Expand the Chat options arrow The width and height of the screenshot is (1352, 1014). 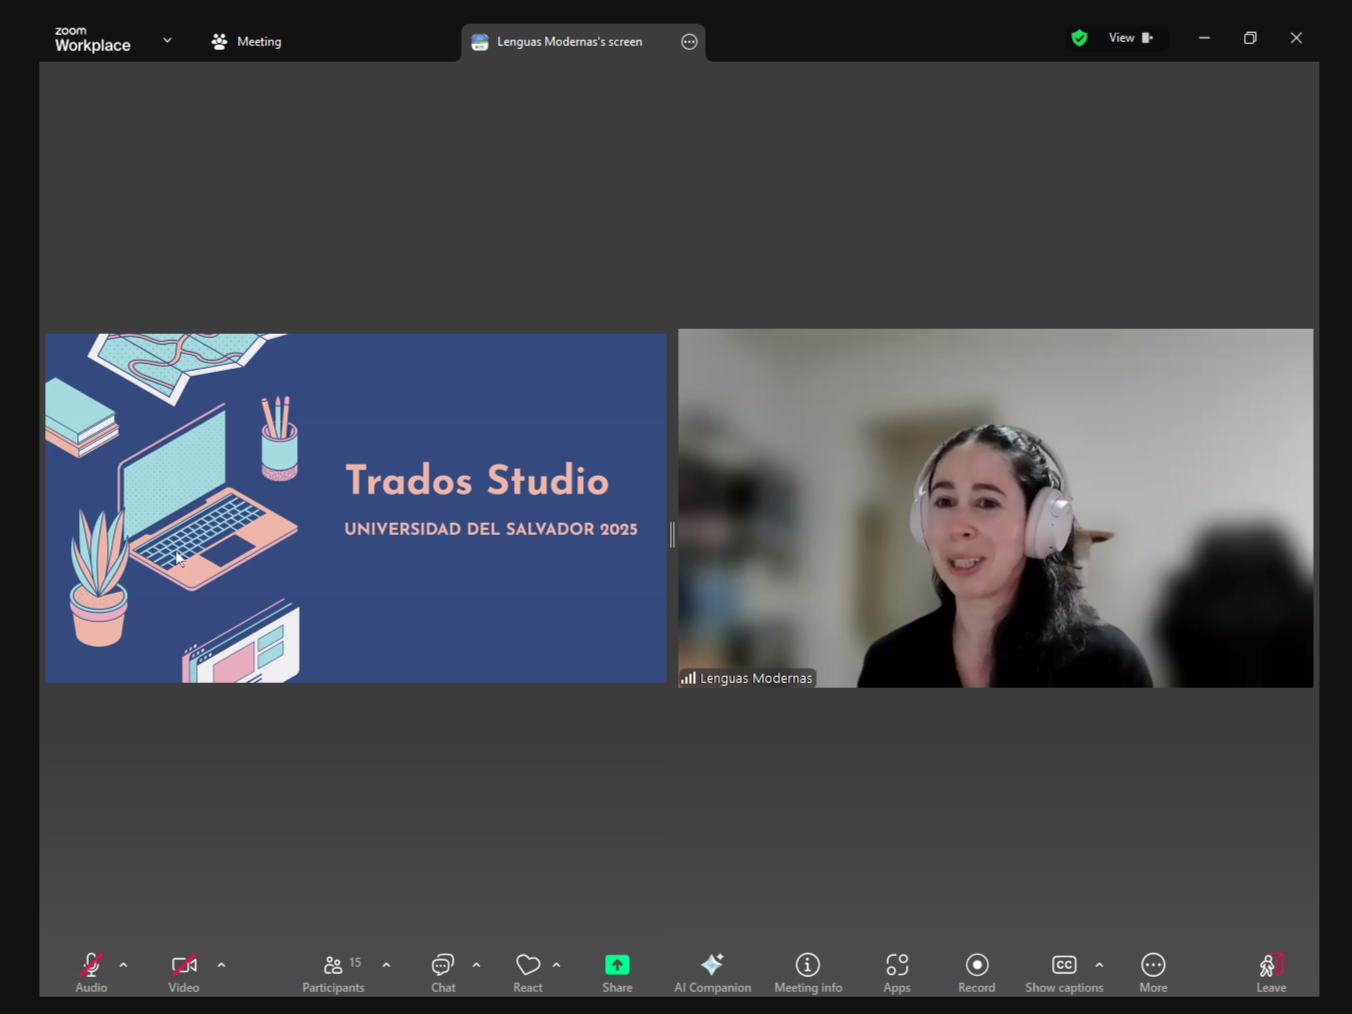(x=476, y=965)
